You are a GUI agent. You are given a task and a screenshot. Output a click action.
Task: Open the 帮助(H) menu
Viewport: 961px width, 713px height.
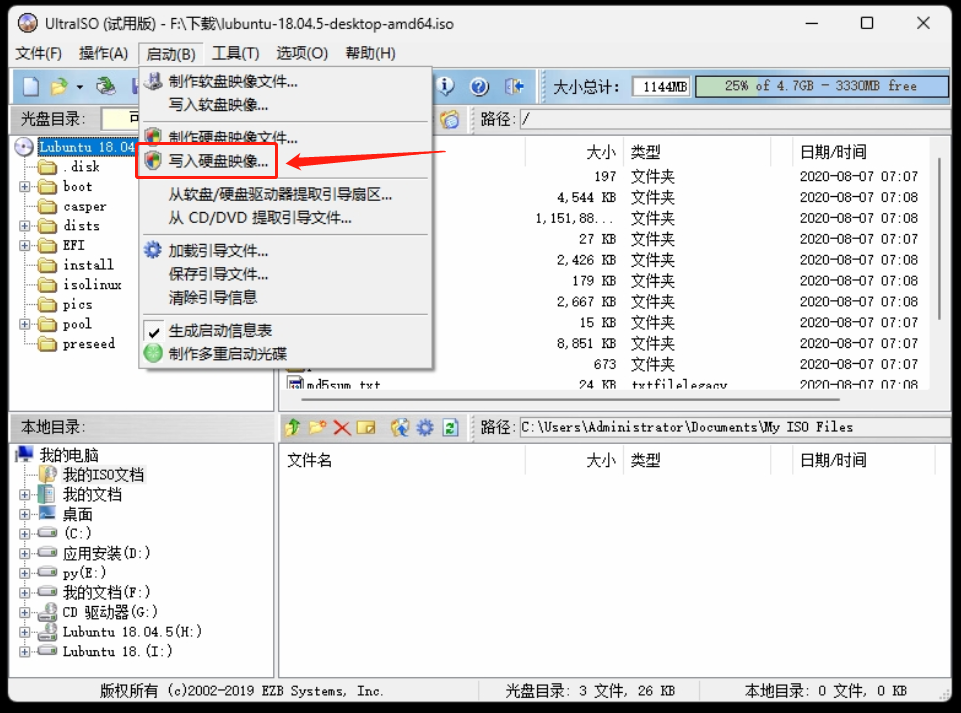tap(370, 53)
